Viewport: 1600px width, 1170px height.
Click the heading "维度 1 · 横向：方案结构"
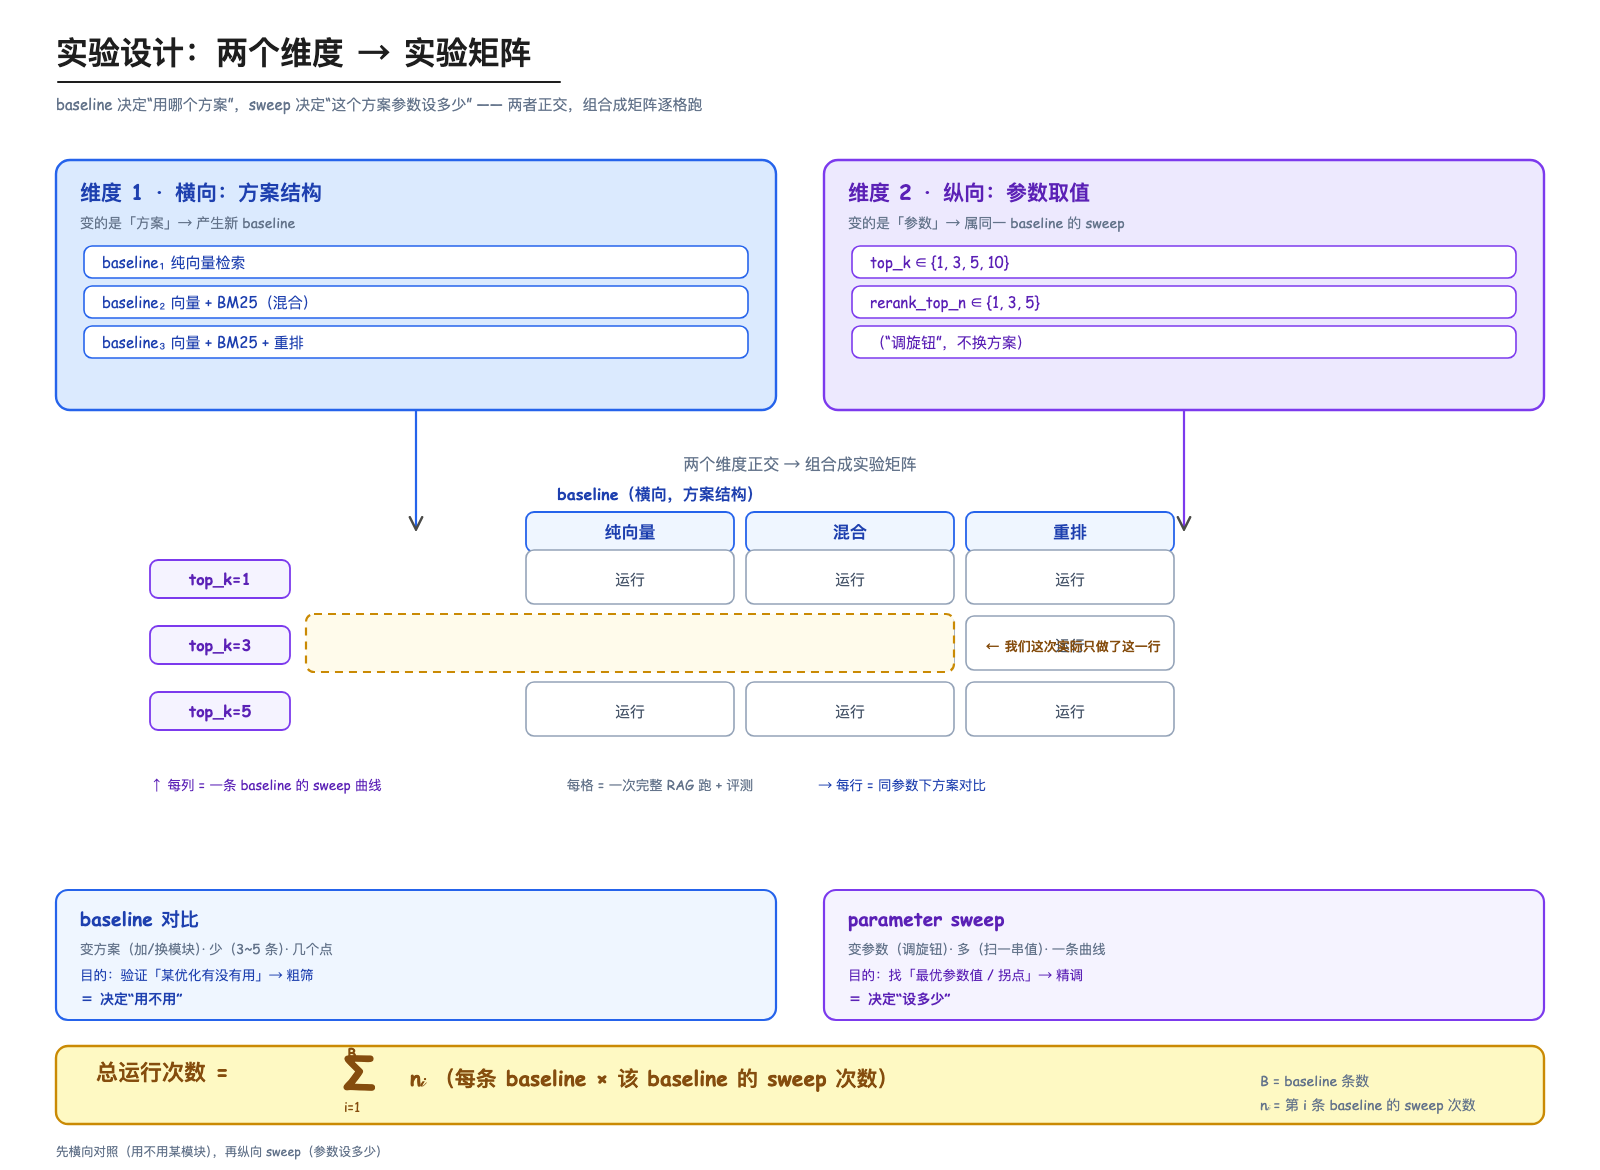point(201,192)
